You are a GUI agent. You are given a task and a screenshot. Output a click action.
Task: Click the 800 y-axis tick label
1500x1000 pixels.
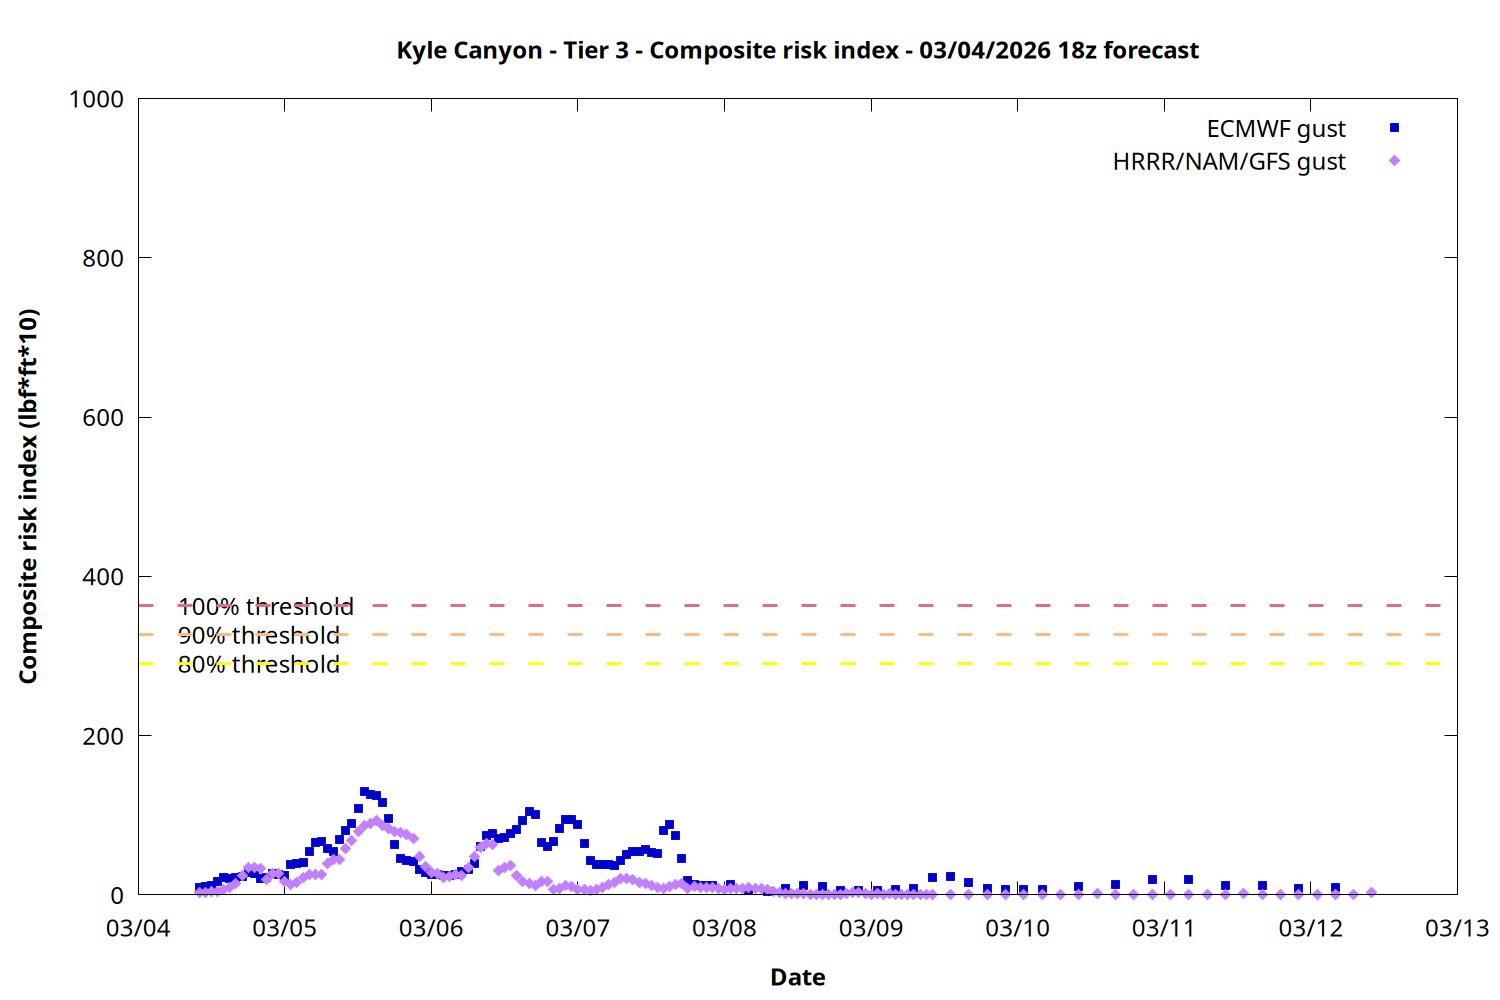pos(103,258)
